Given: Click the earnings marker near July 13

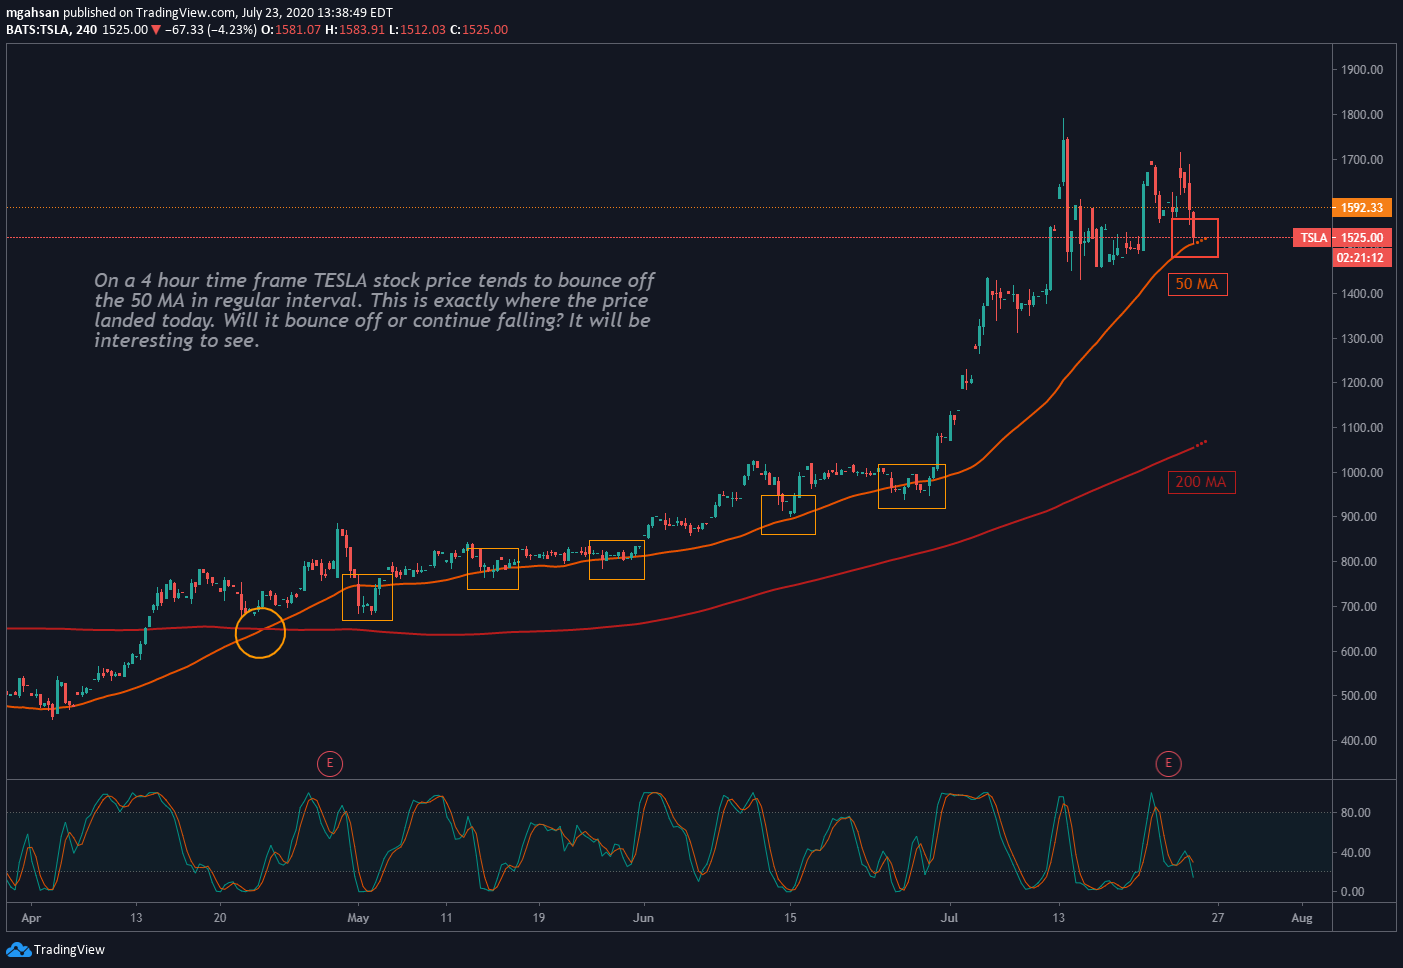Looking at the screenshot, I should point(1168,764).
